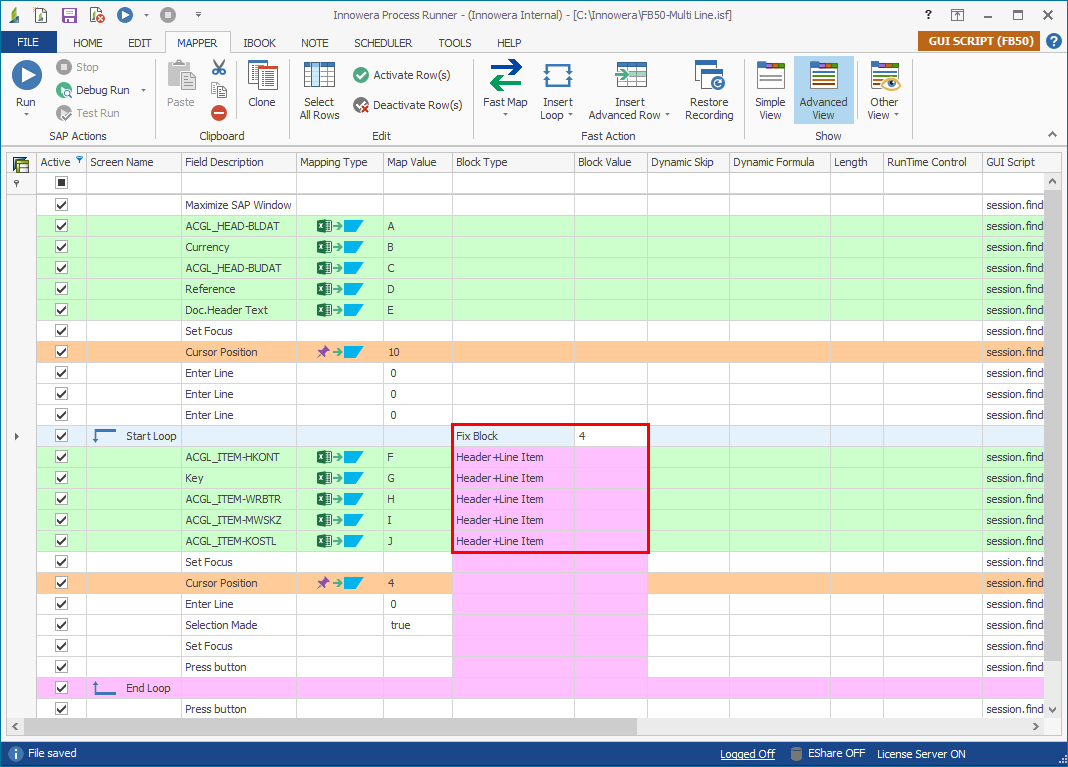Uncheck Active checkbox for Currency row
The height and width of the screenshot is (767, 1068).
point(61,247)
